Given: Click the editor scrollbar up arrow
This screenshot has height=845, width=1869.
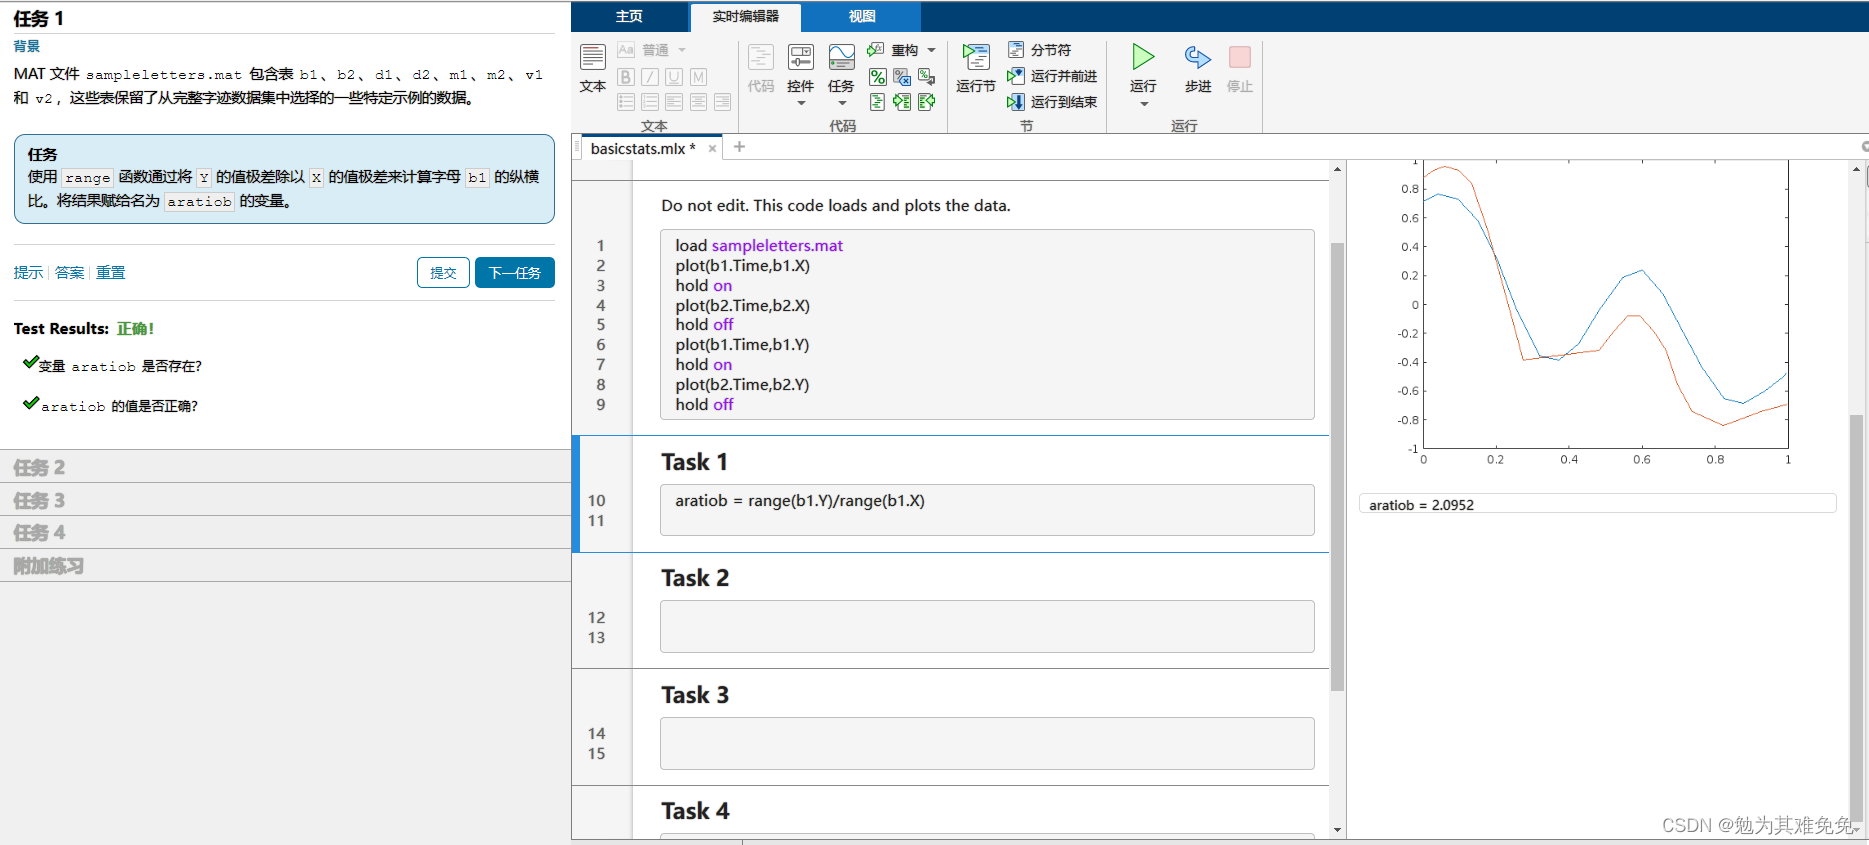Looking at the screenshot, I should tap(1338, 169).
